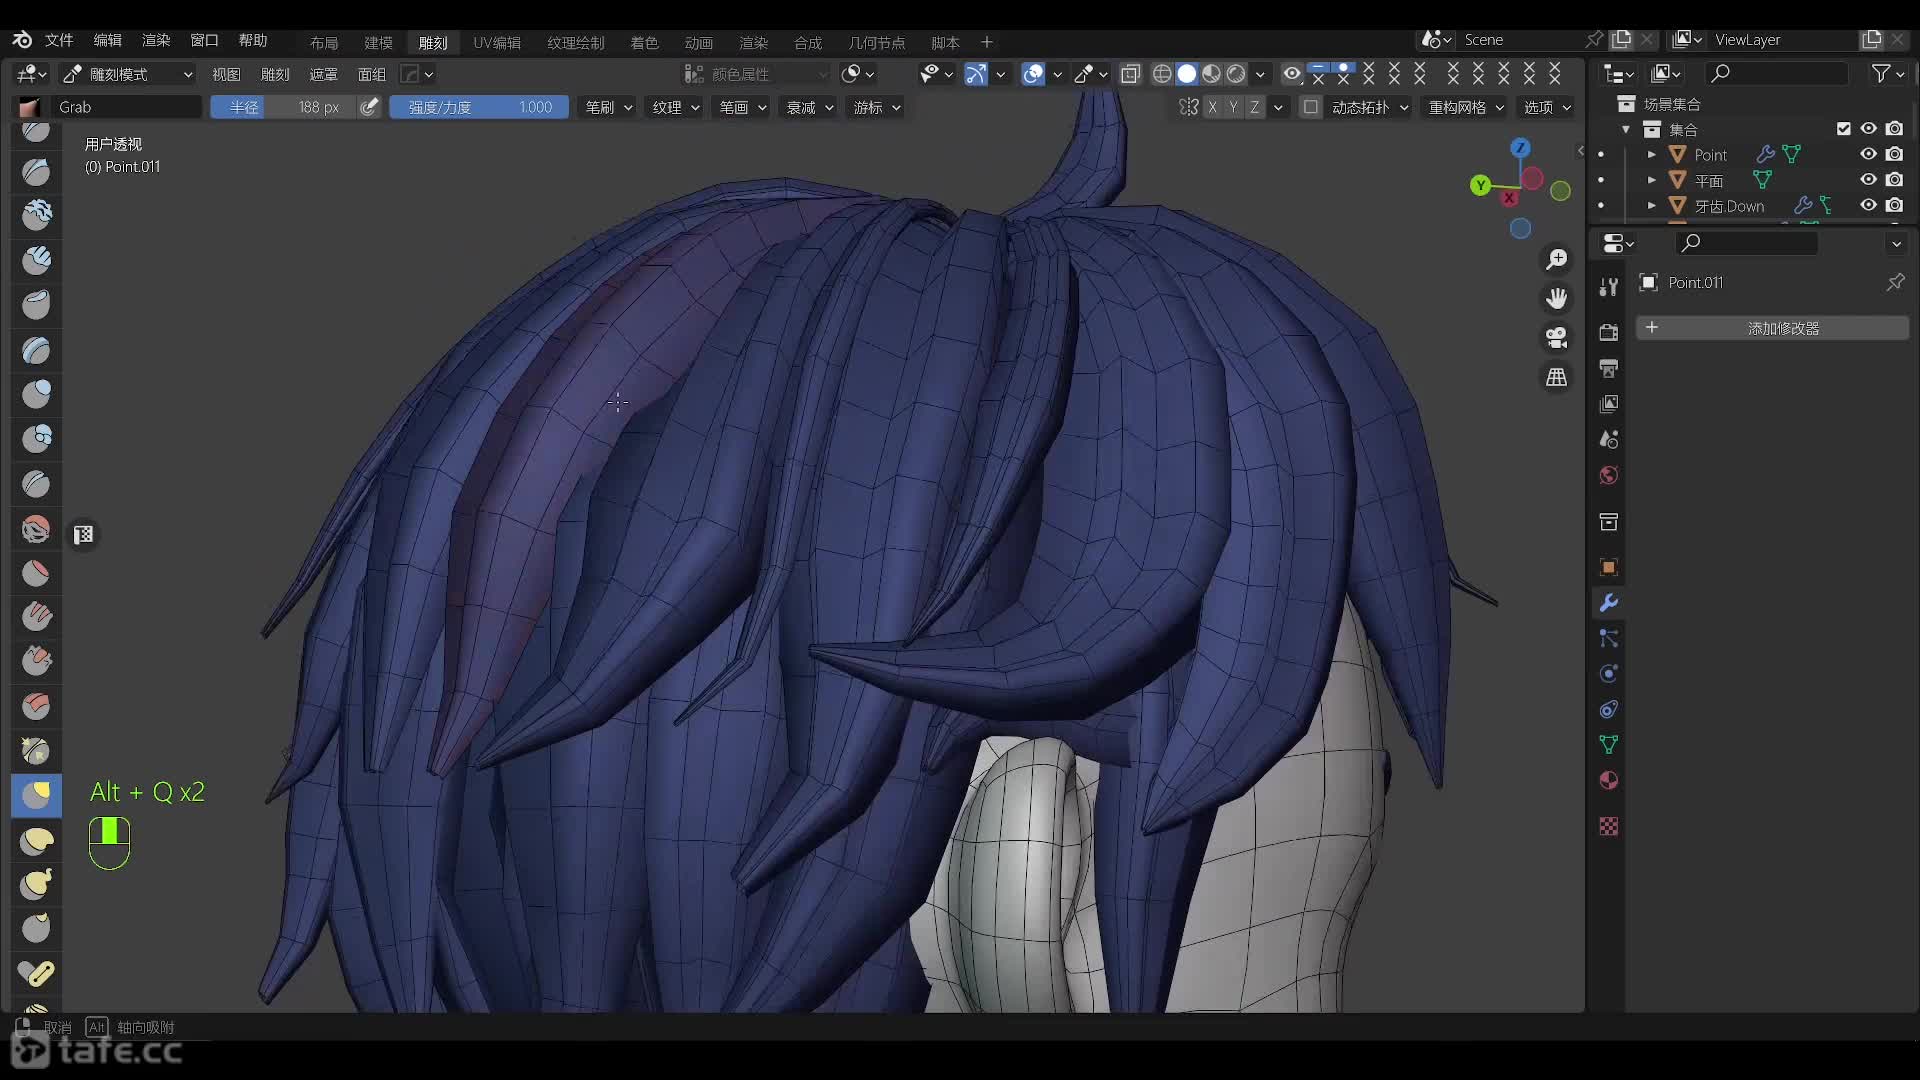Toggle the viewport overlays display
Screen dimensions: 1920x1080
click(1033, 74)
